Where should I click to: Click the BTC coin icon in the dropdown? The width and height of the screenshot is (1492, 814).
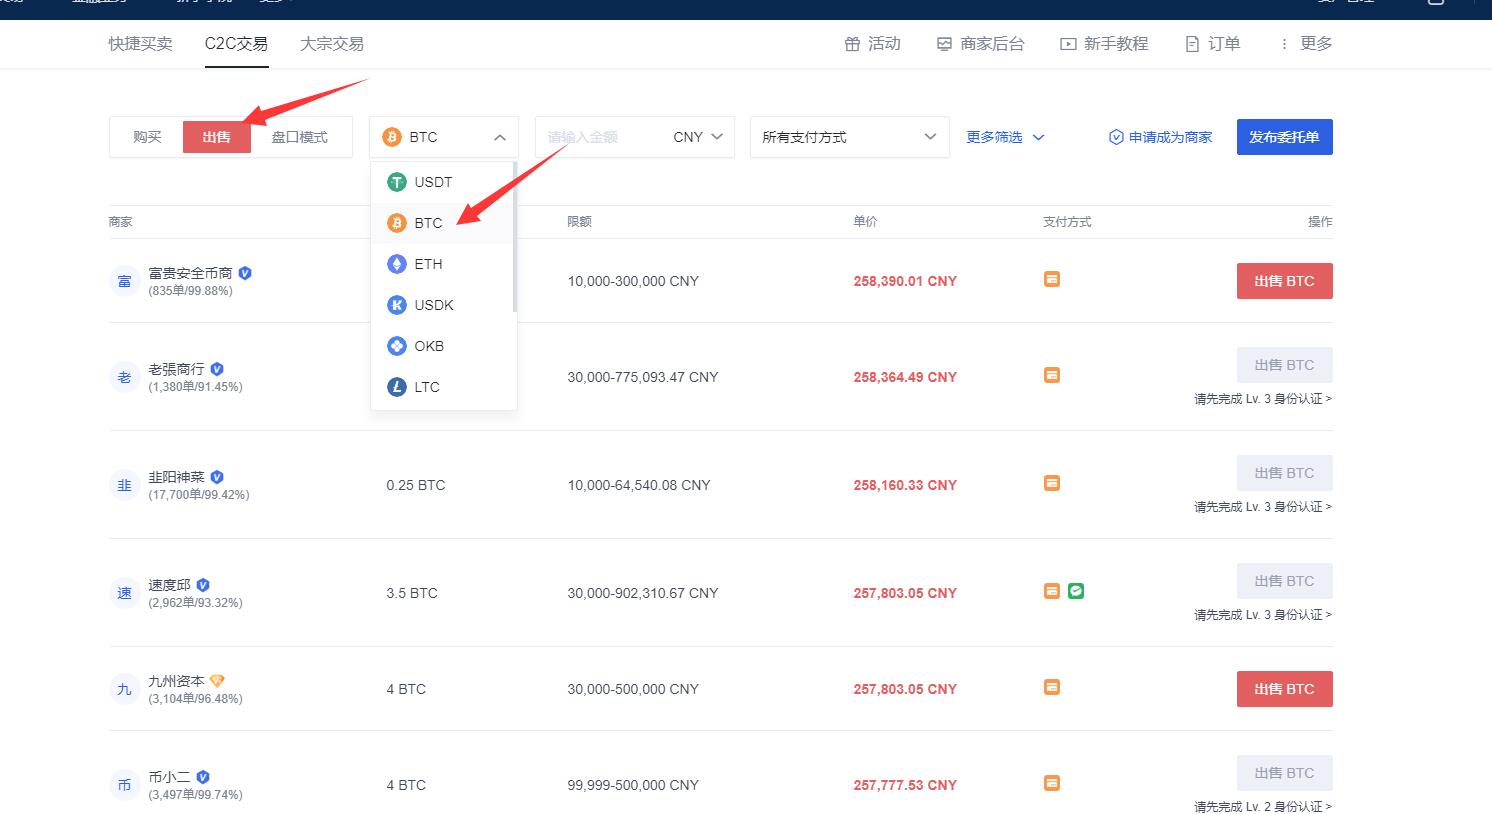coord(399,223)
